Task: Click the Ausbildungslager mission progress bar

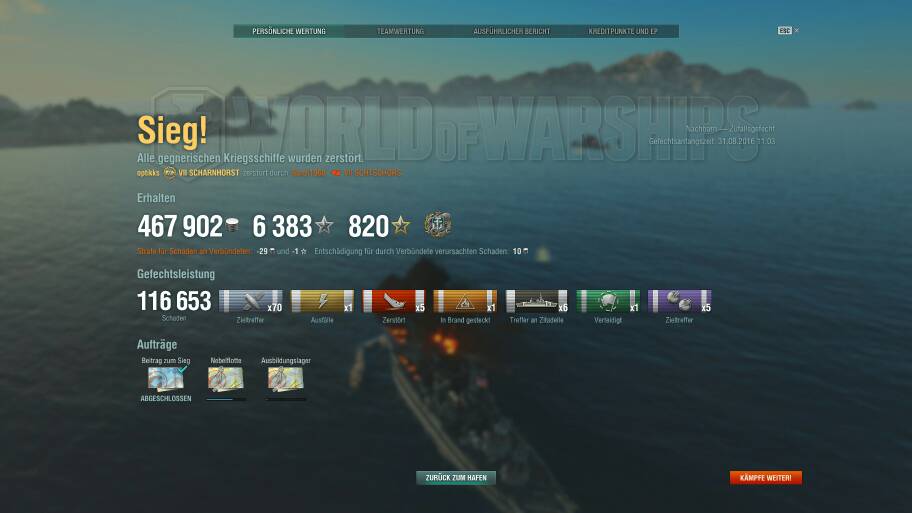Action: click(x=286, y=400)
